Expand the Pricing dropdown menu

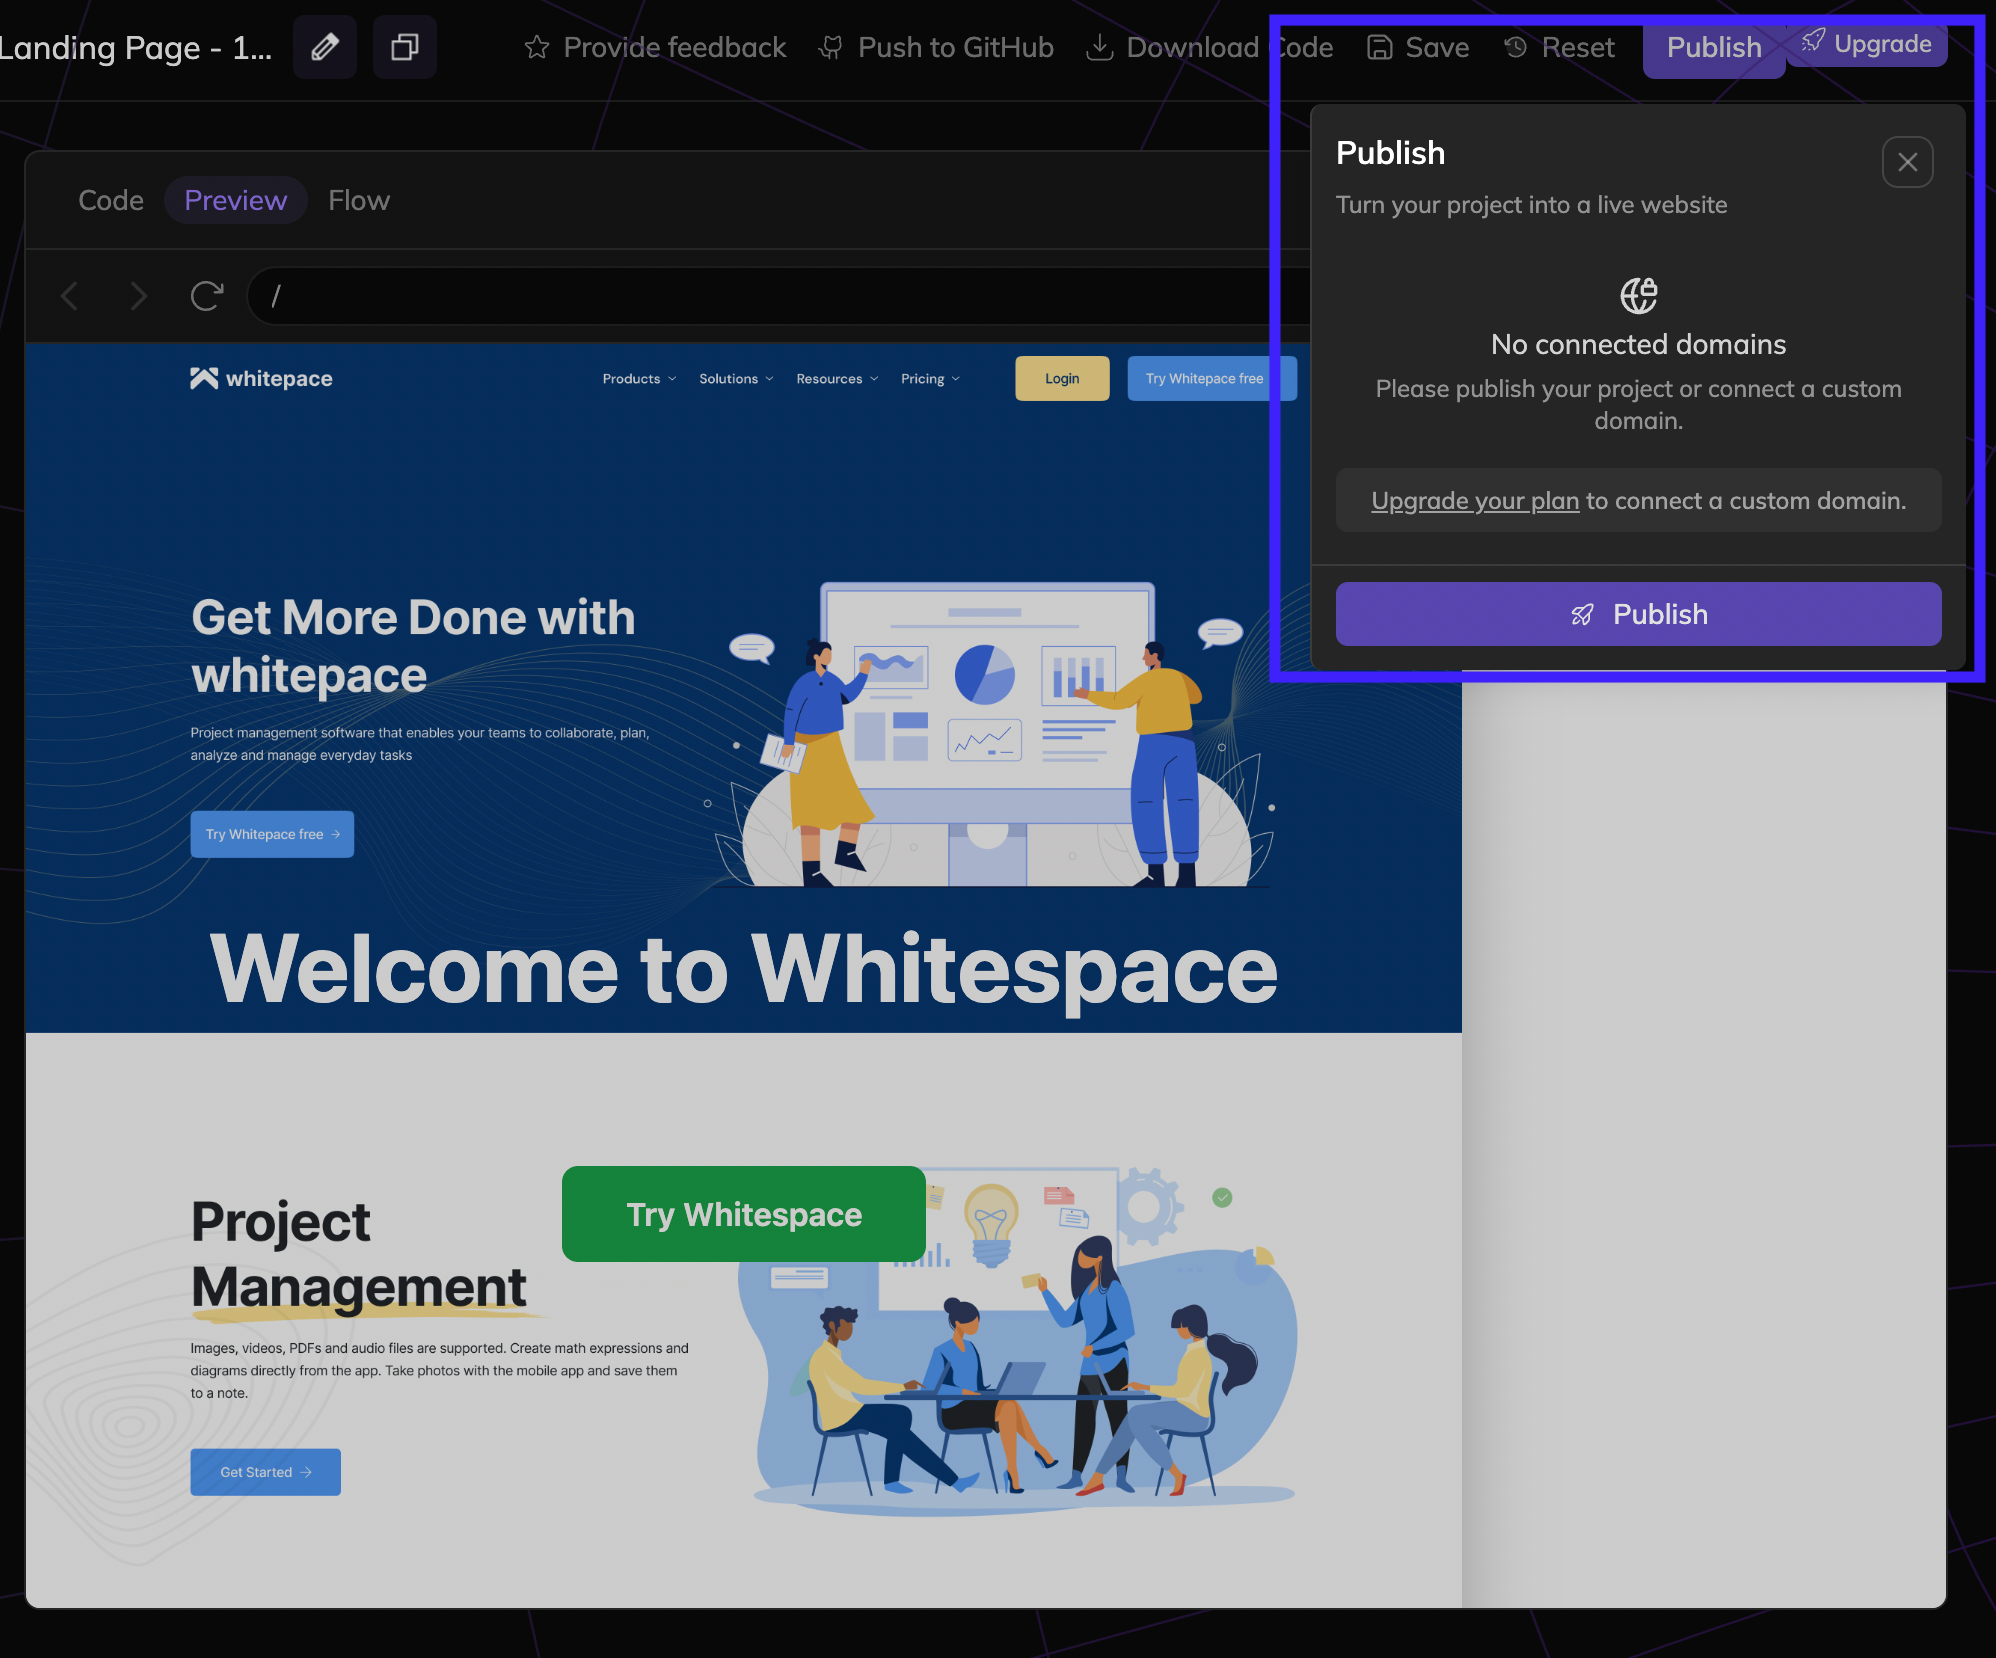930,379
